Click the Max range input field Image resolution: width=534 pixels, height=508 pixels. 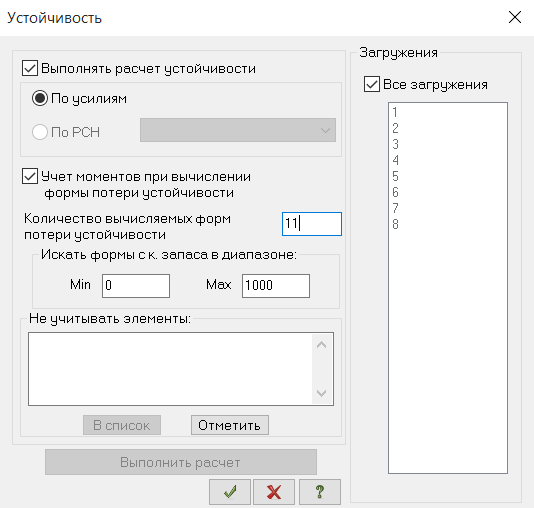point(276,286)
